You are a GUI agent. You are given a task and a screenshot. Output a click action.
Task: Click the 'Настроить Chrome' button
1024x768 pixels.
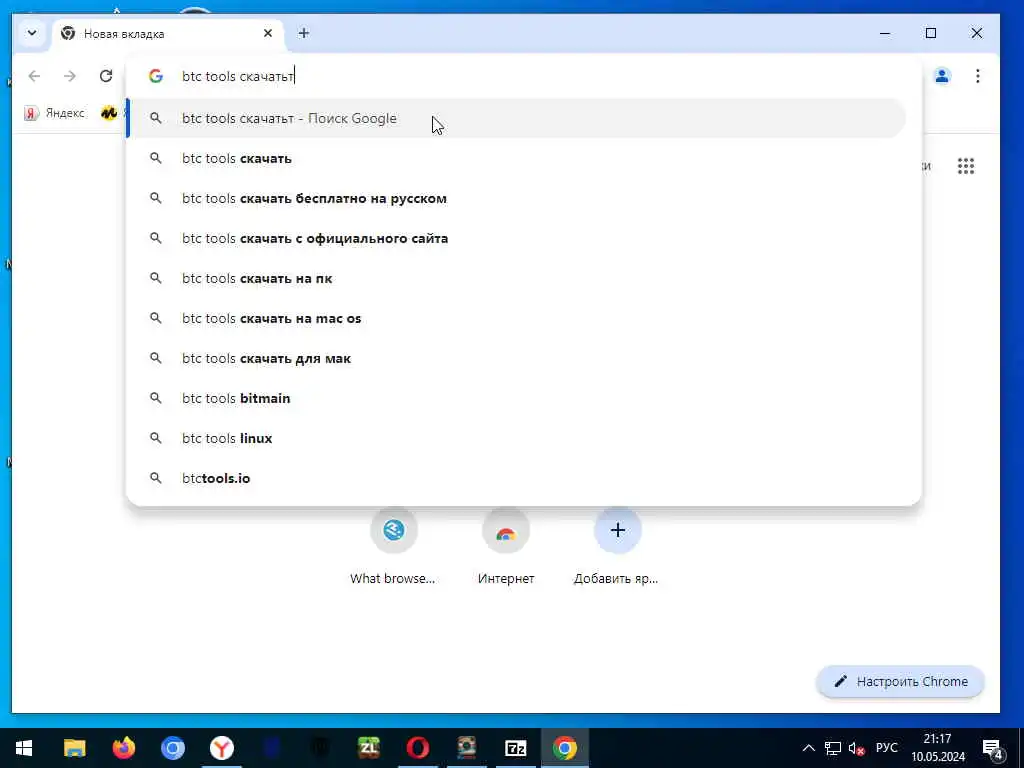point(901,681)
